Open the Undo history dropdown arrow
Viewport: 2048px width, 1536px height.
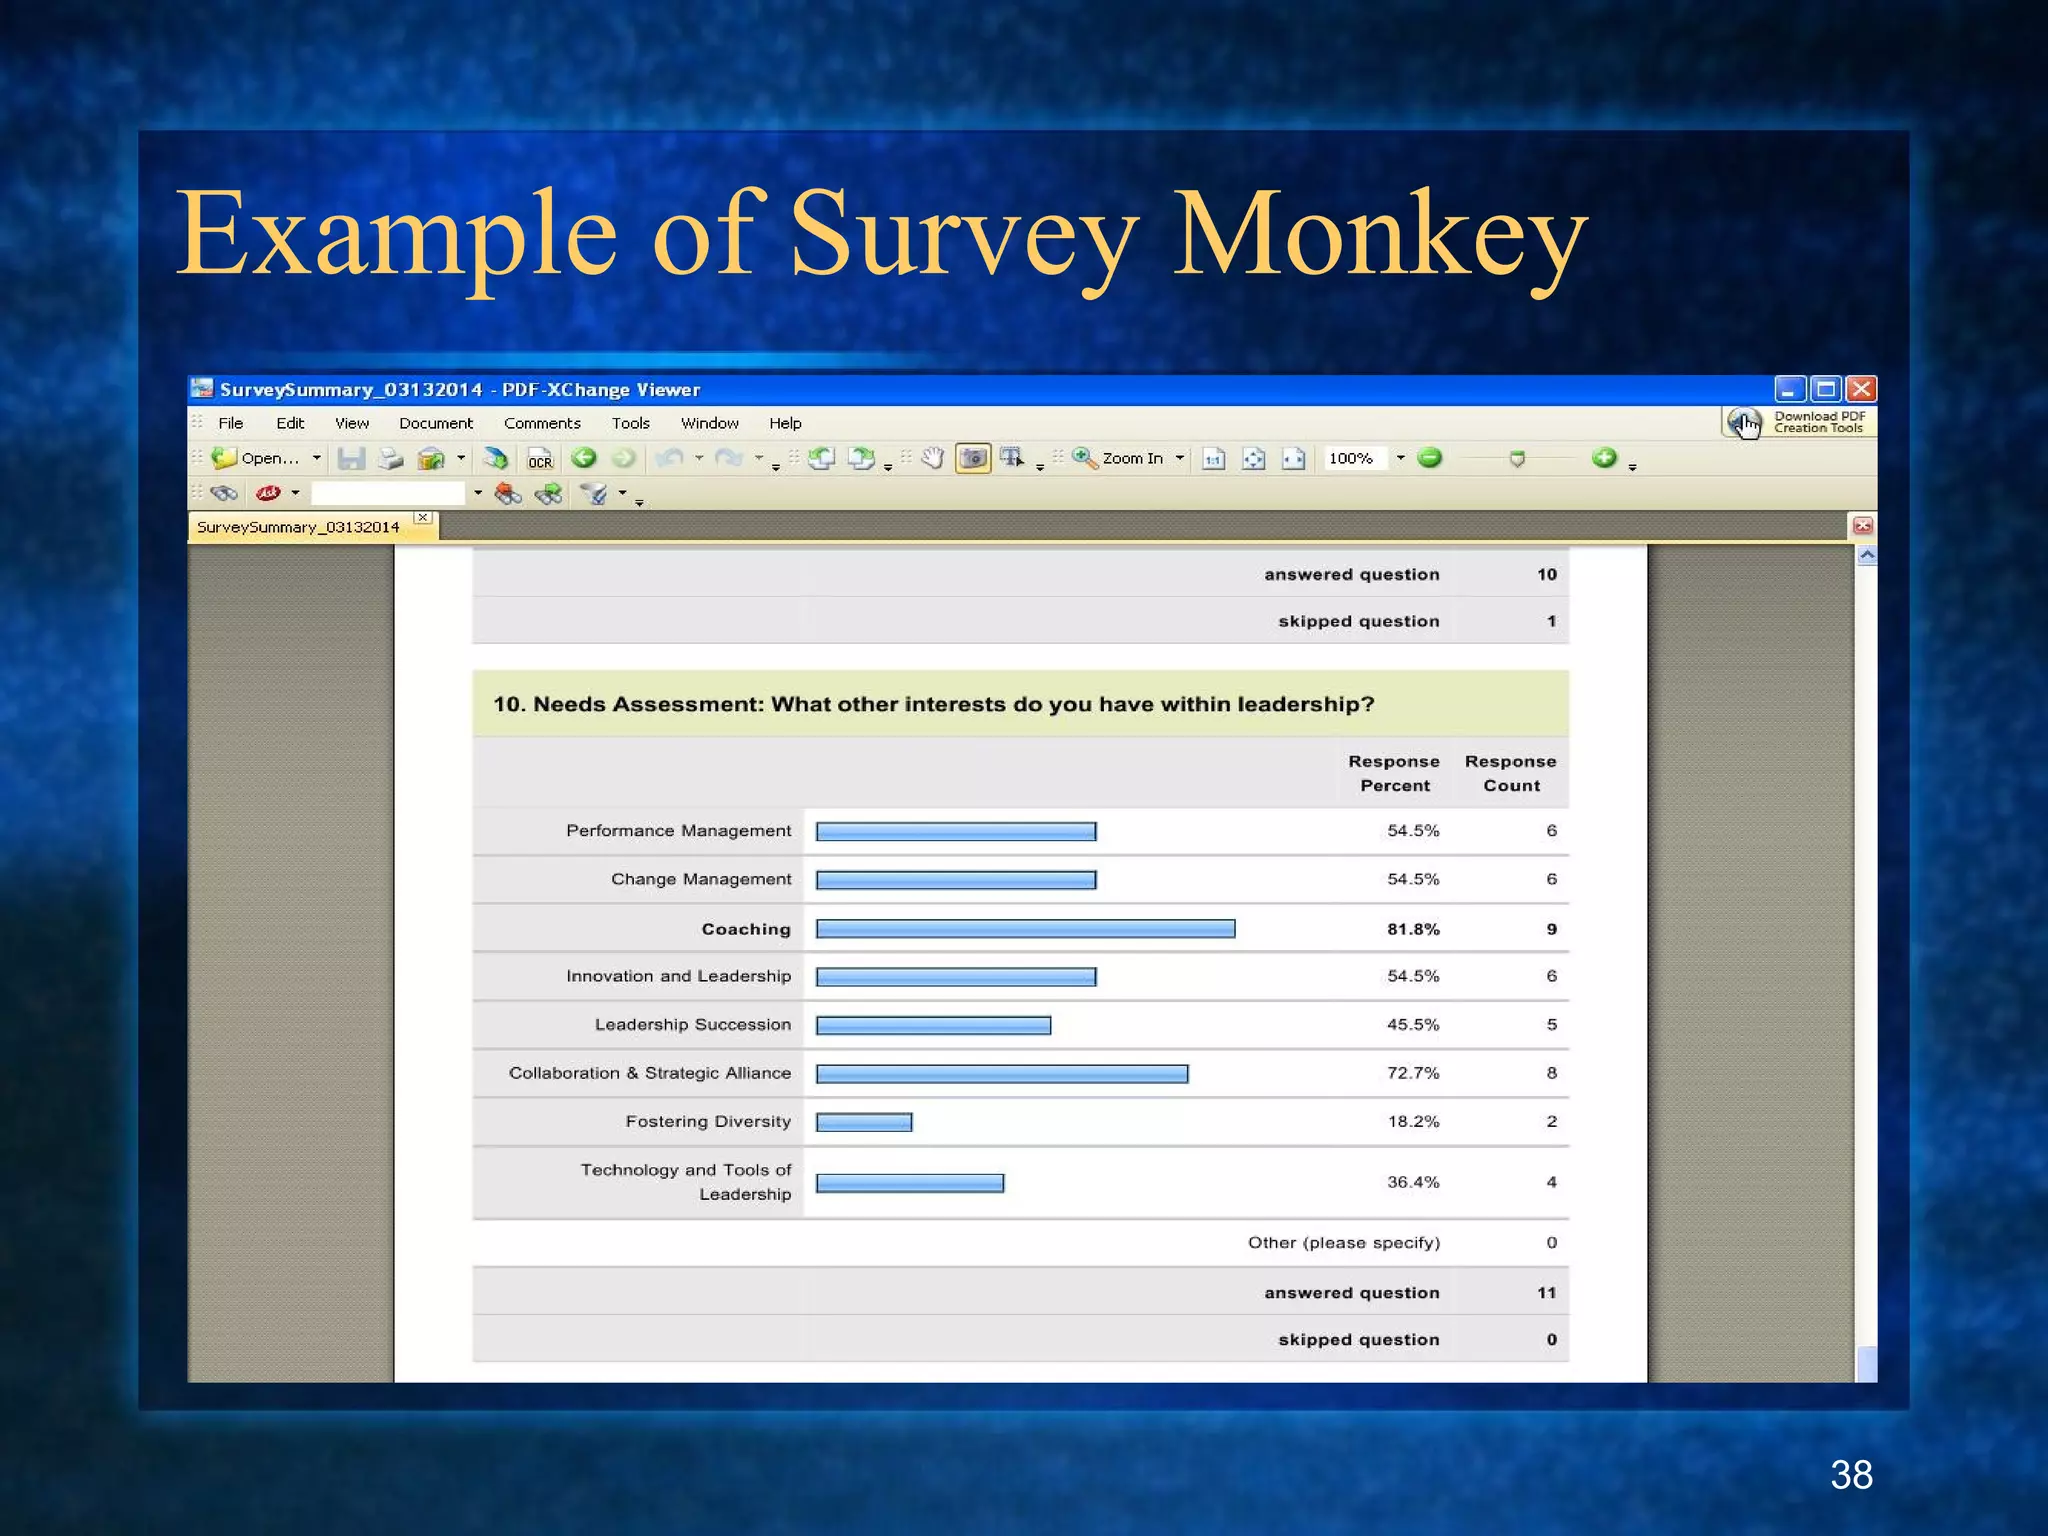[699, 458]
